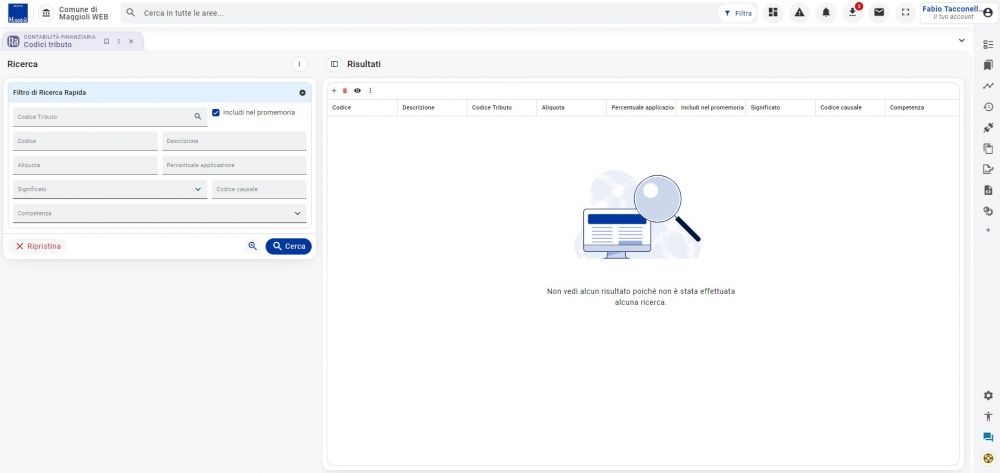Focus the Aliquota input field
This screenshot has width=1000, height=473.
pyautogui.click(x=85, y=165)
